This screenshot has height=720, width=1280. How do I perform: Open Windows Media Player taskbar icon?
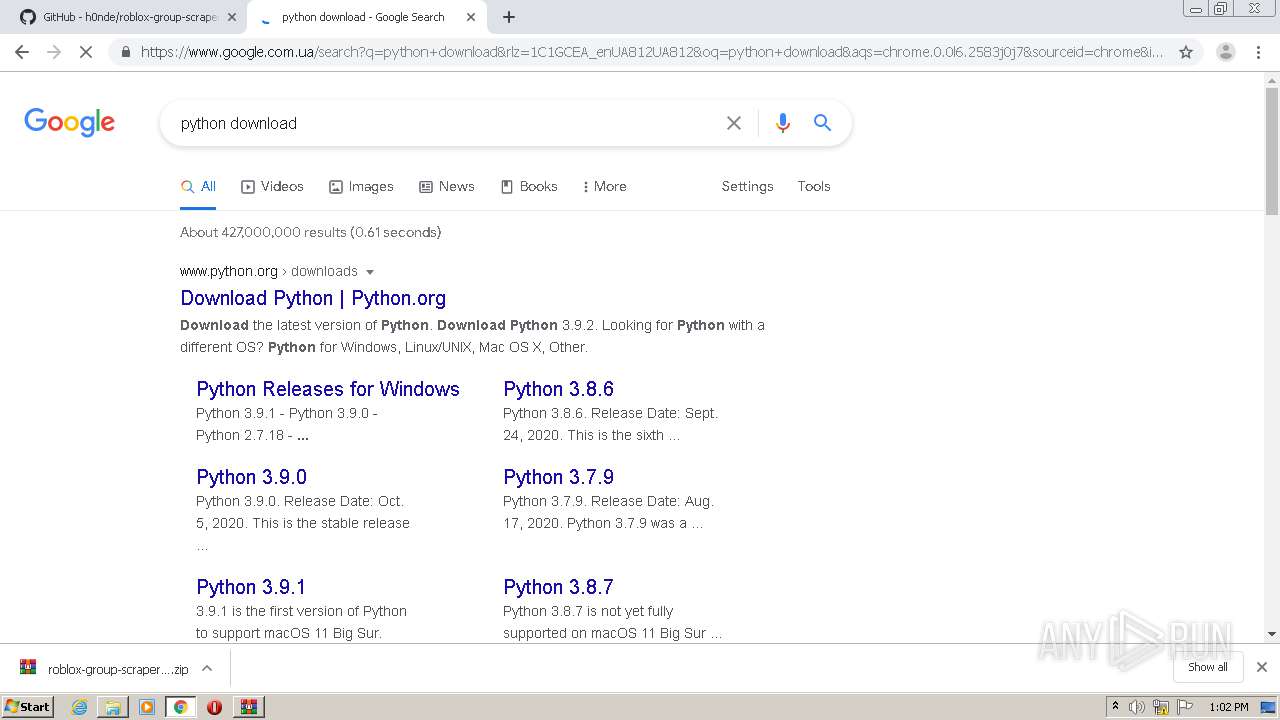[147, 707]
